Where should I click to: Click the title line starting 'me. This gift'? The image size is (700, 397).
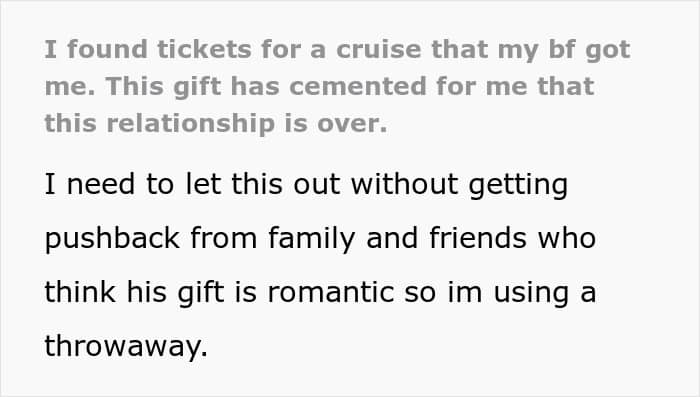point(320,86)
